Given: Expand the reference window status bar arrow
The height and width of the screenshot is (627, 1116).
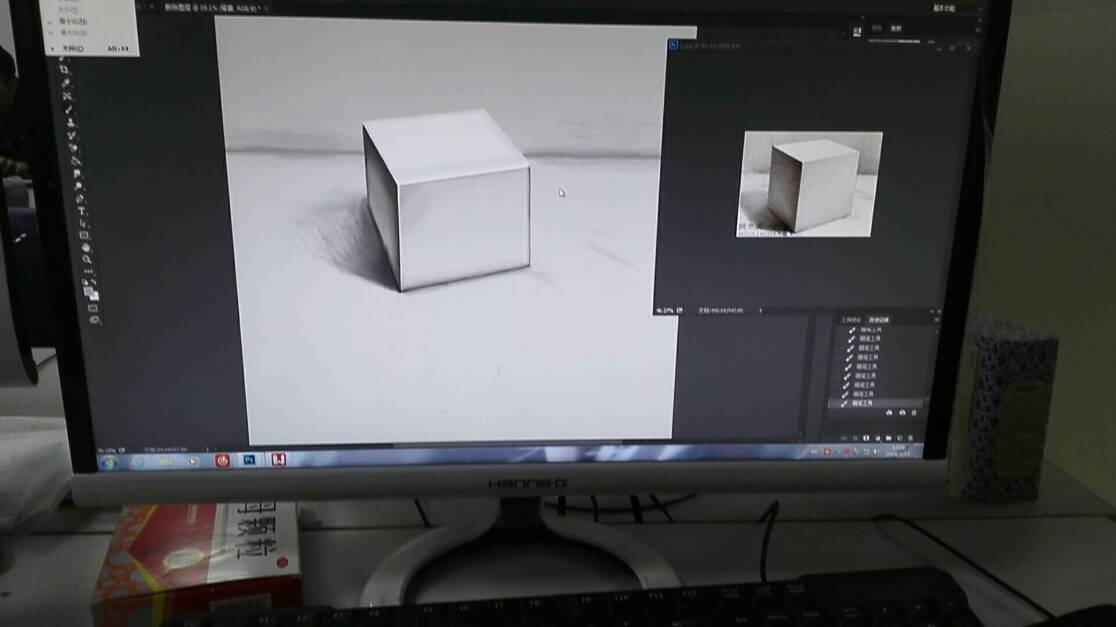Looking at the screenshot, I should click(760, 310).
